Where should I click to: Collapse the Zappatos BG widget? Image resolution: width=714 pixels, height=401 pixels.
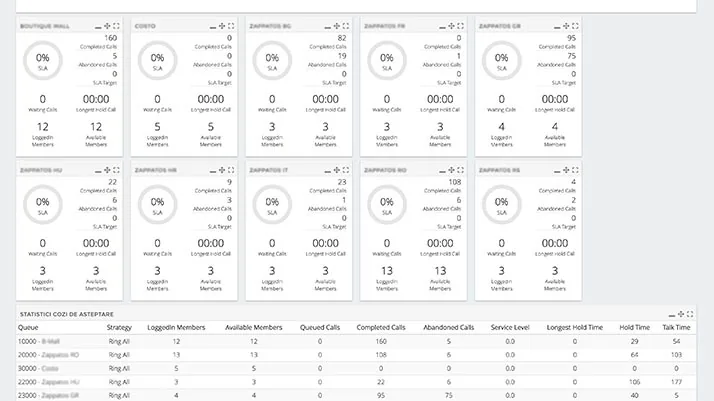coord(327,26)
